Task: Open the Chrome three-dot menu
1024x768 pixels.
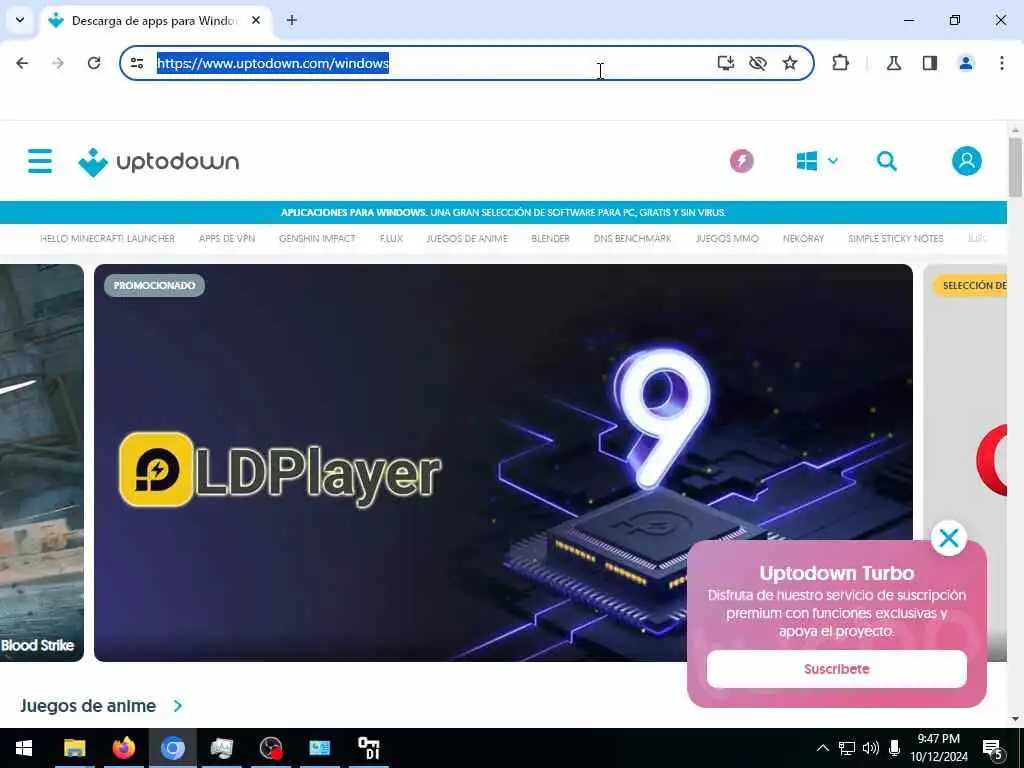Action: pyautogui.click(x=1002, y=63)
